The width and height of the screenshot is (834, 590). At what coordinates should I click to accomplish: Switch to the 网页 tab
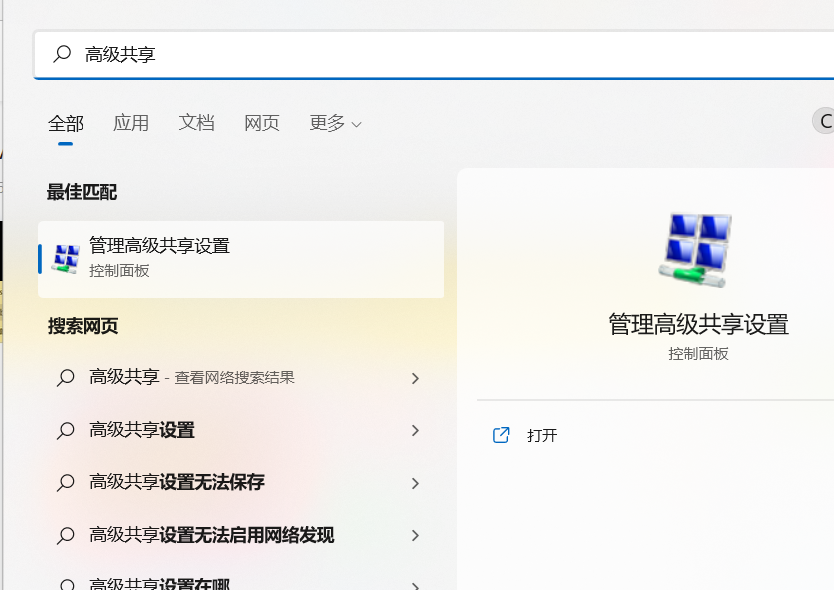(x=262, y=123)
